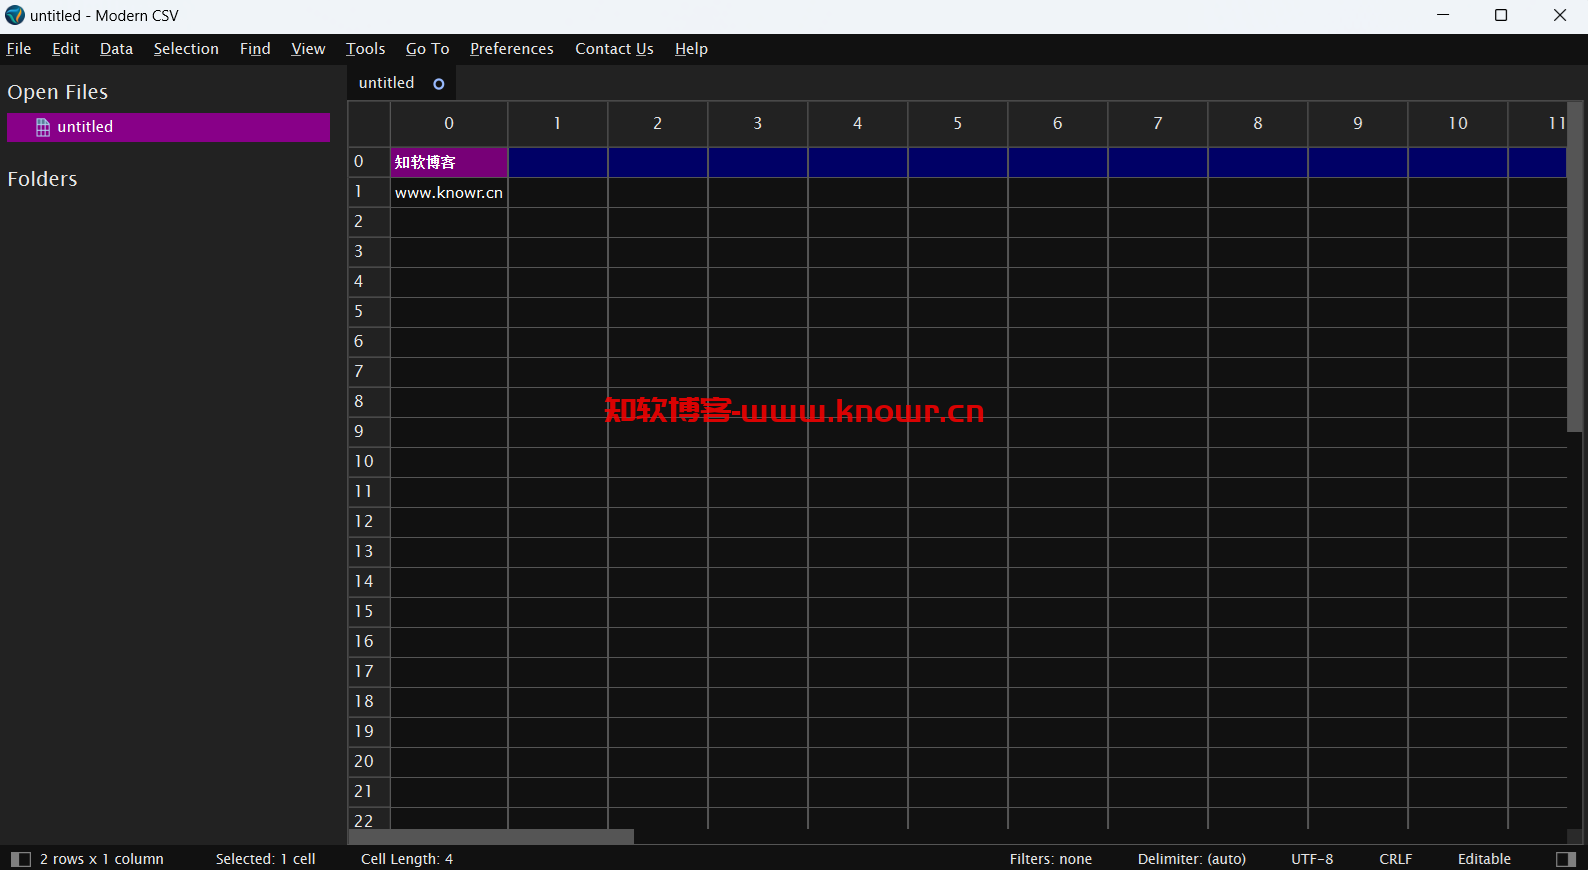This screenshot has height=870, width=1588.
Task: Open the Tools menu
Action: pyautogui.click(x=365, y=49)
